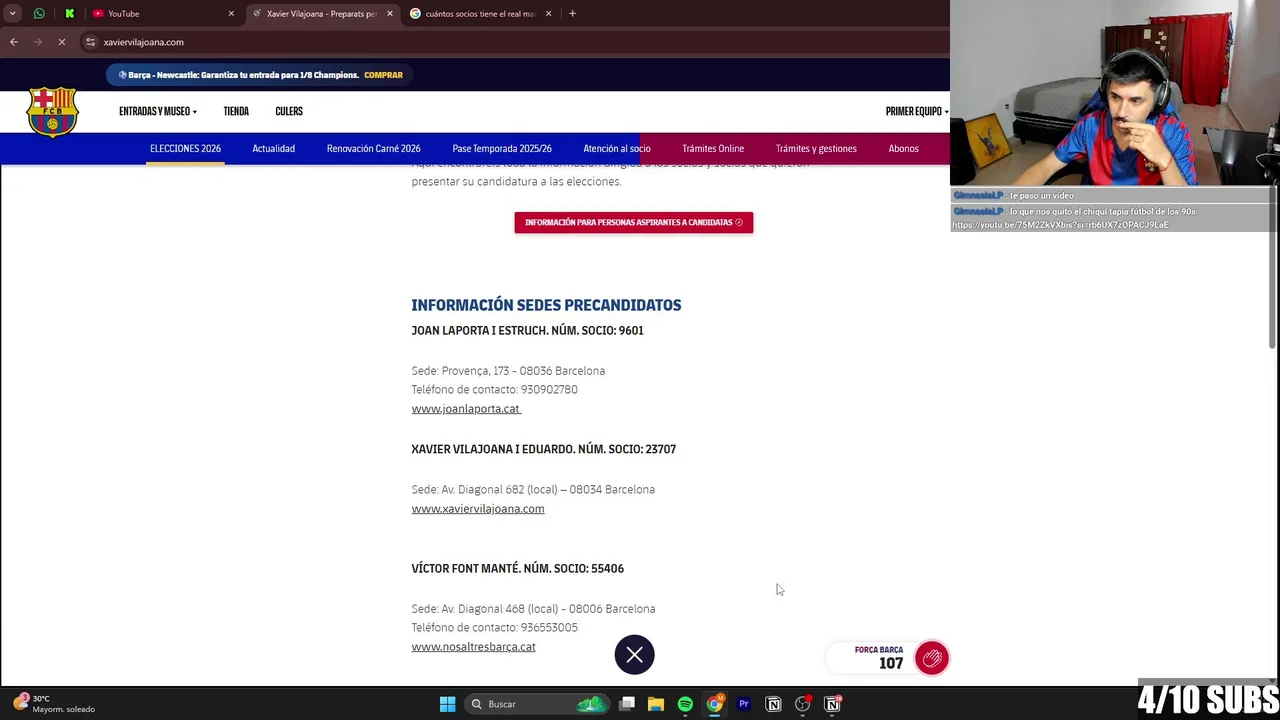The image size is (1280, 720).
Task: Open the Culers menu item
Action: coord(289,111)
